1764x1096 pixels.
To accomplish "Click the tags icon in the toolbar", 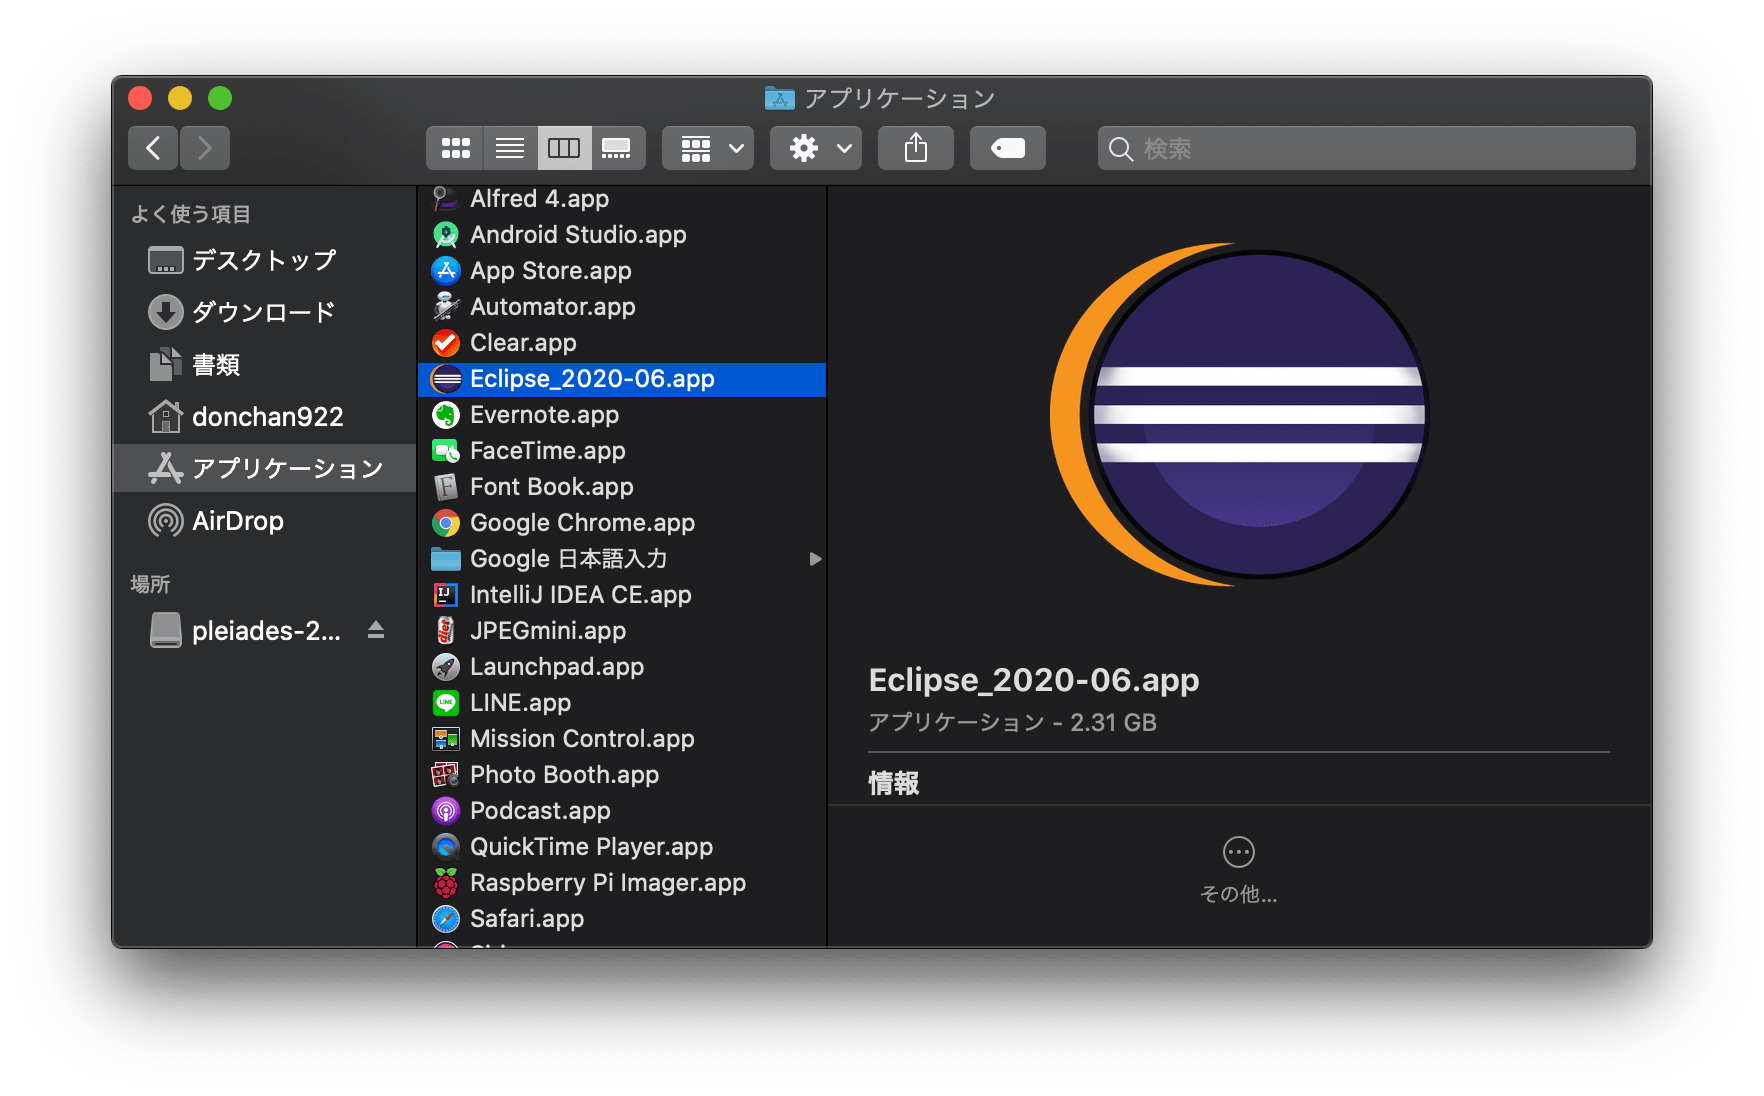I will click(1006, 147).
